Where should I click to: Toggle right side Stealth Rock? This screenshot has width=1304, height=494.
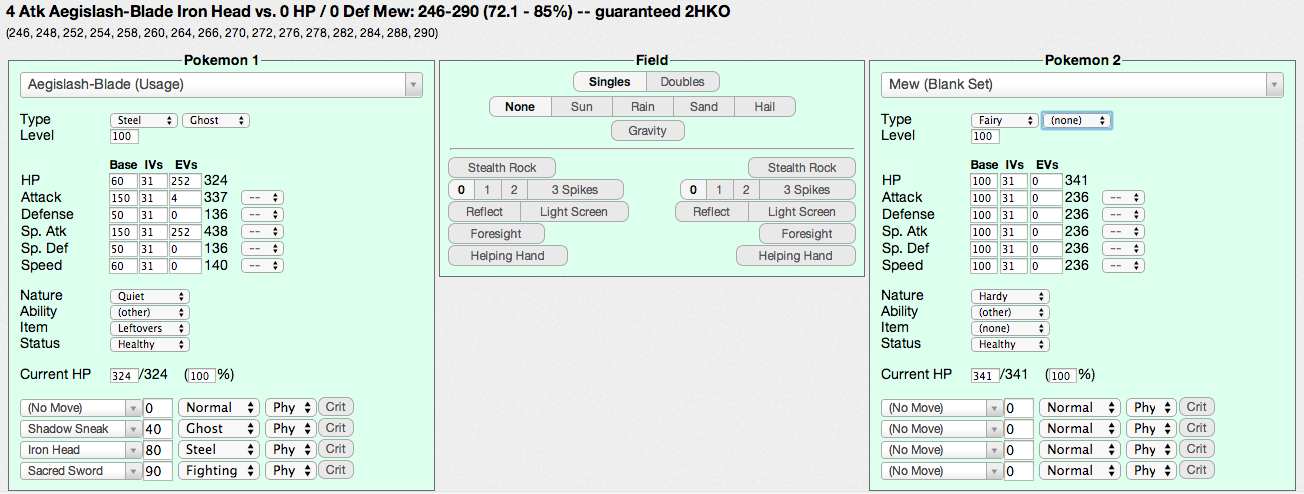(802, 168)
